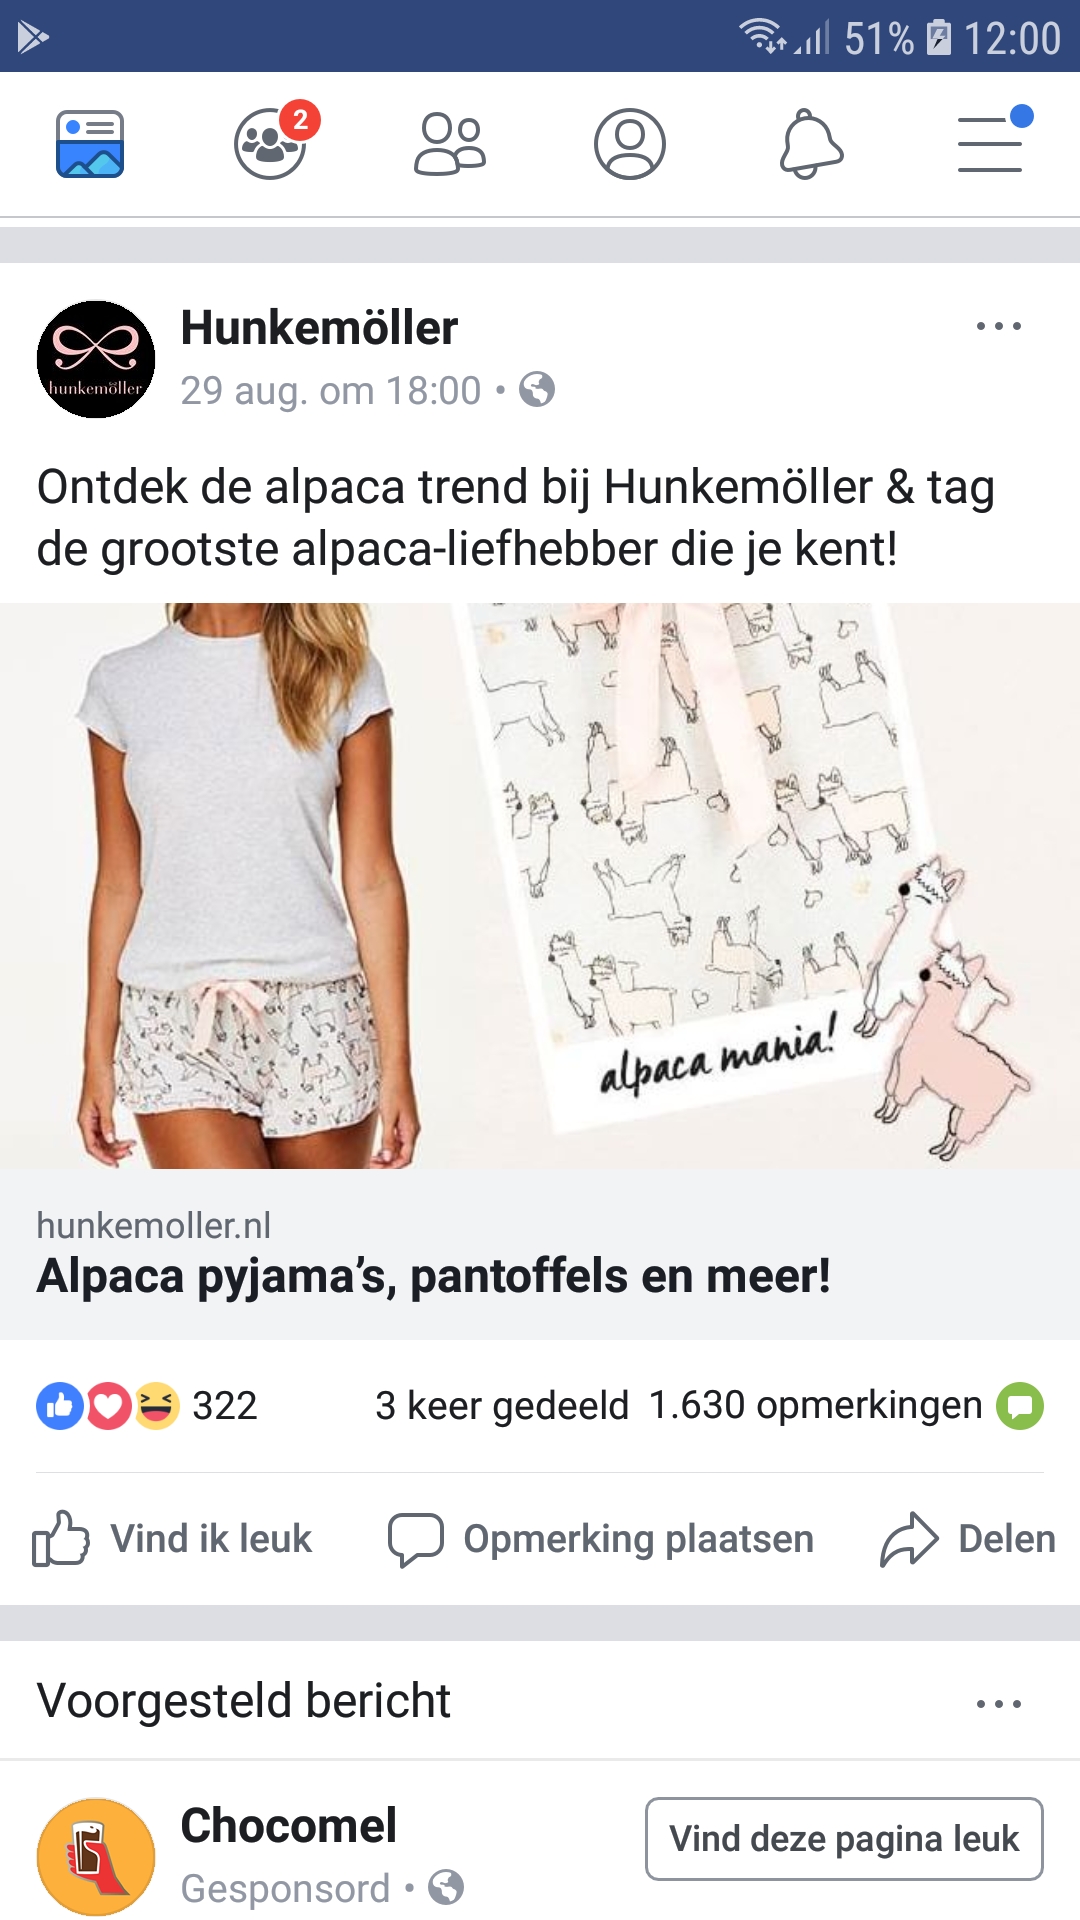Tap the Hunkemöller profile picture
1080x1920 pixels.
(96, 359)
